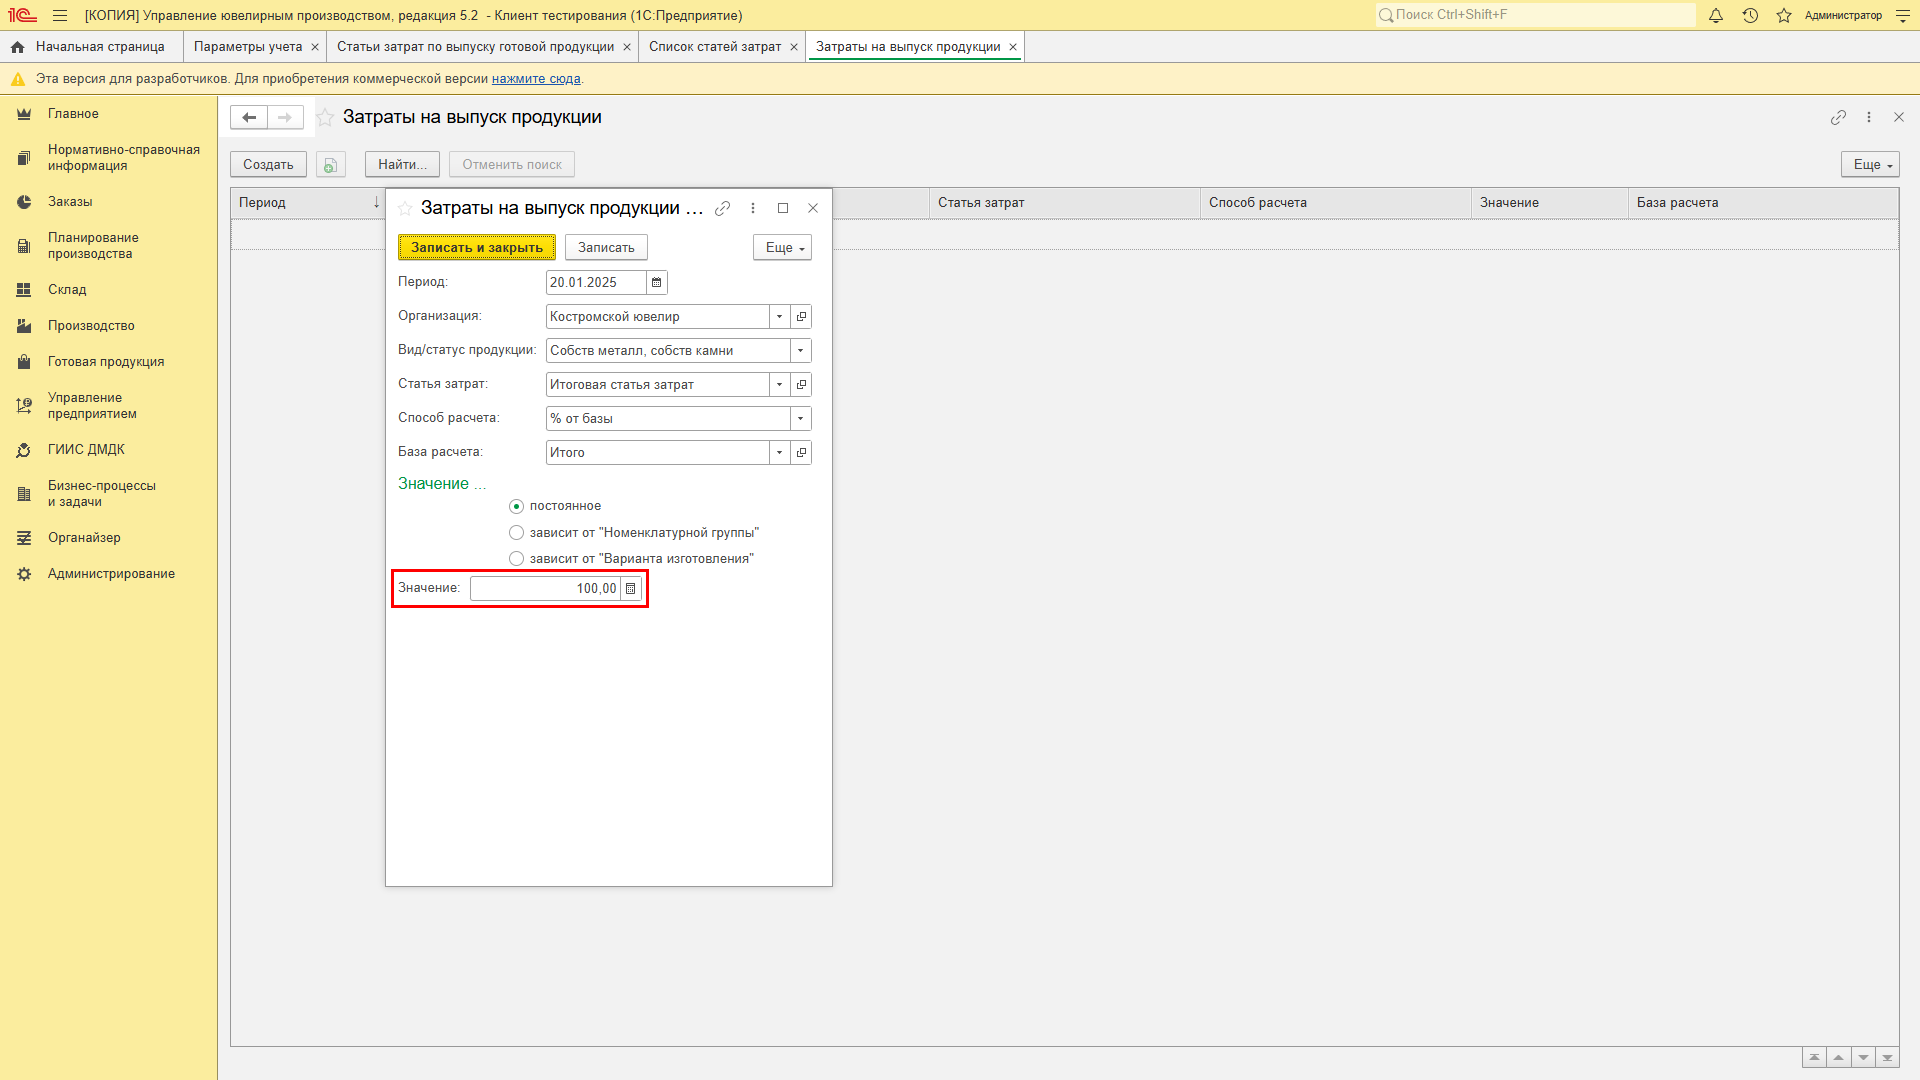The image size is (1920, 1080).
Task: Switch to Параметры учета tab
Action: [248, 47]
